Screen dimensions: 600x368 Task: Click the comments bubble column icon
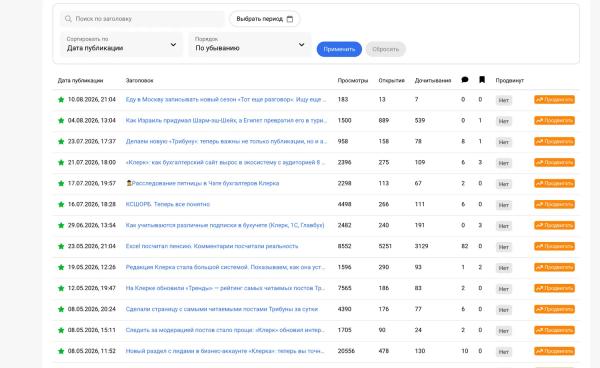click(465, 80)
